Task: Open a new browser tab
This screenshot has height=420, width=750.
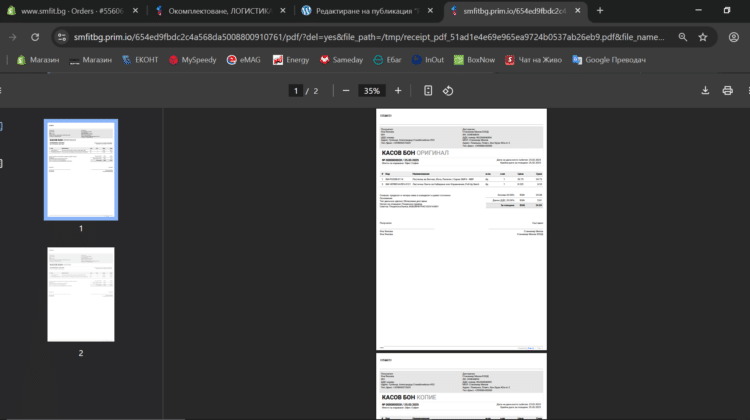Action: [600, 10]
